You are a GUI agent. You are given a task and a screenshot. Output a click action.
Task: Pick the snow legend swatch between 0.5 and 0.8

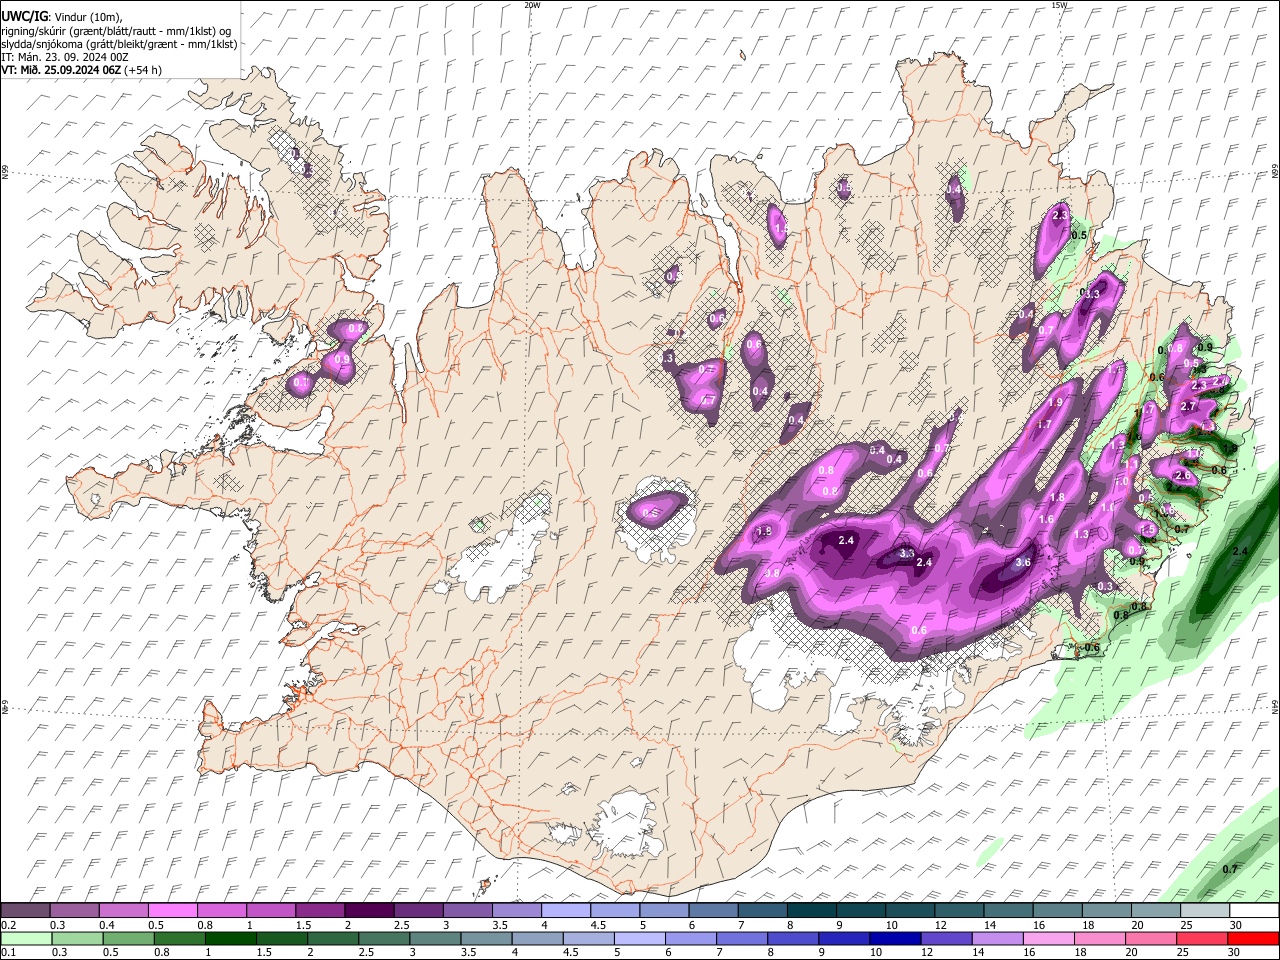[x=173, y=910]
